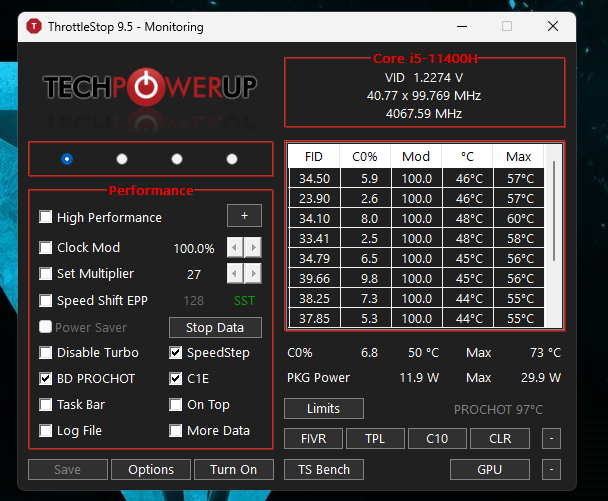Select the first profile radio button
The height and width of the screenshot is (501, 608).
[x=67, y=159]
